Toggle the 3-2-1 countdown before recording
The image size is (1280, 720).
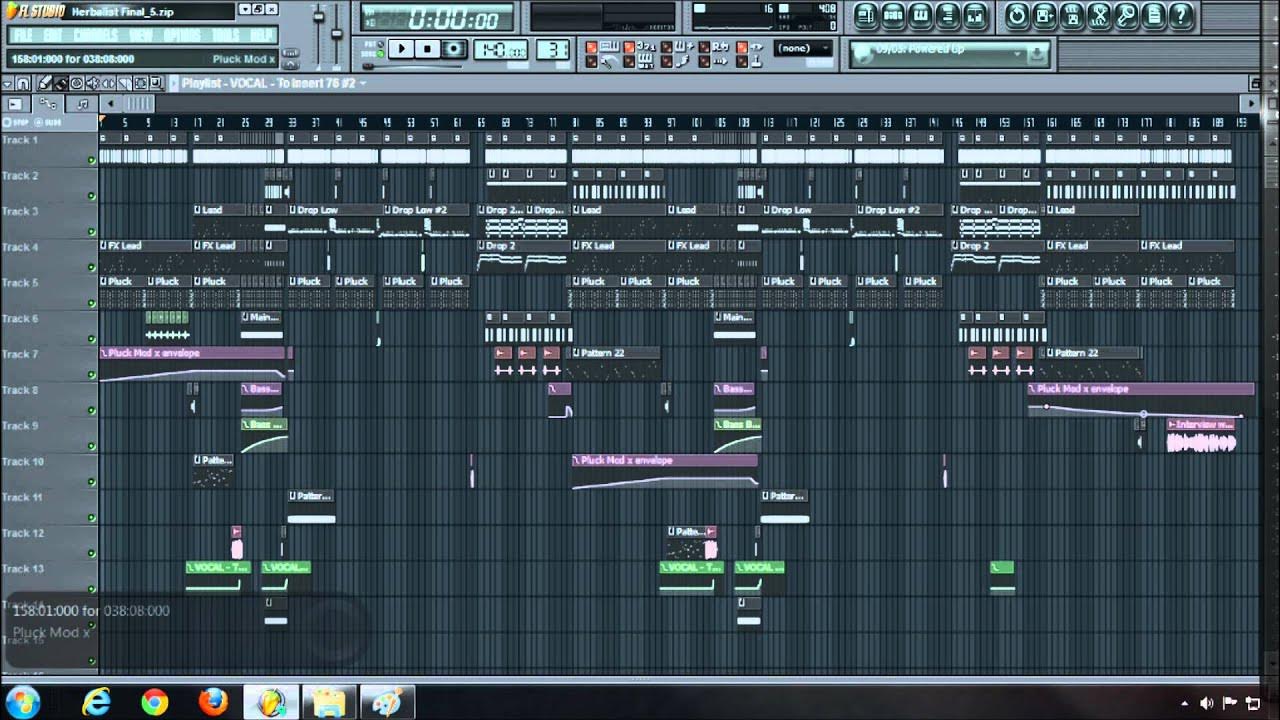(x=640, y=46)
